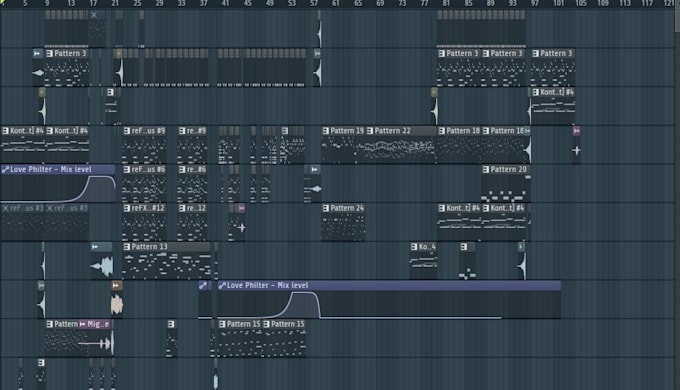Image resolution: width=680 pixels, height=390 pixels.
Task: Click the audio icon on Mig..e clip
Action: coord(82,324)
